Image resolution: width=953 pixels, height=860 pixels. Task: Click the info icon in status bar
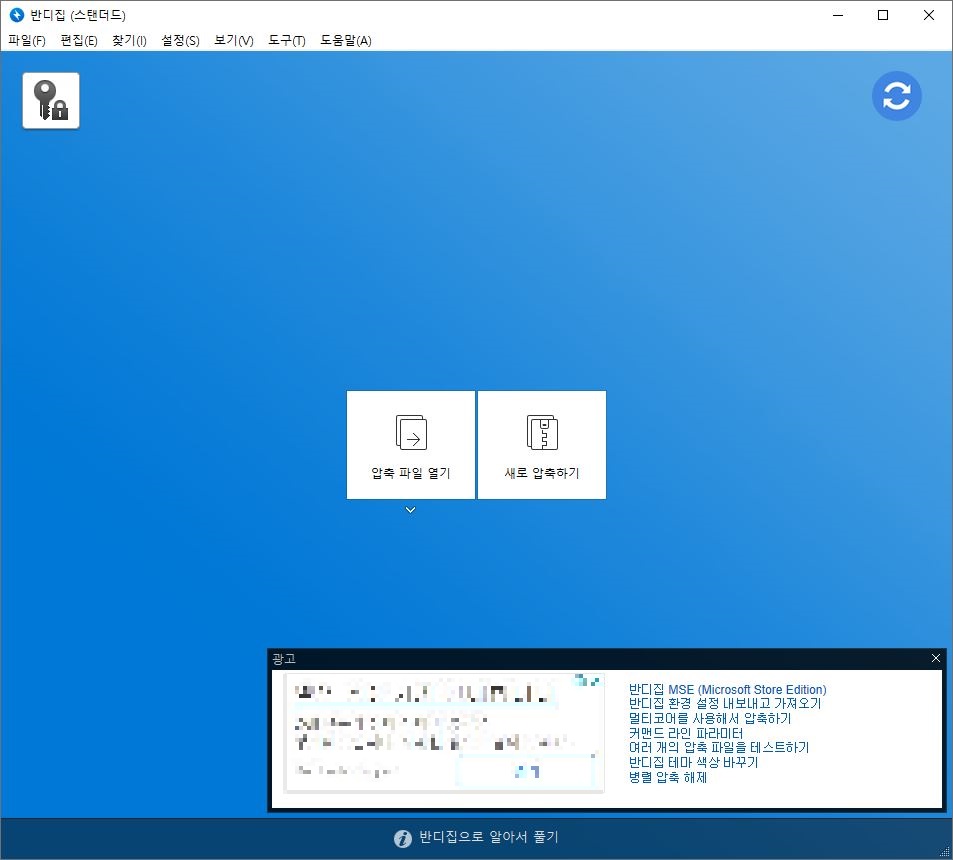(x=402, y=839)
